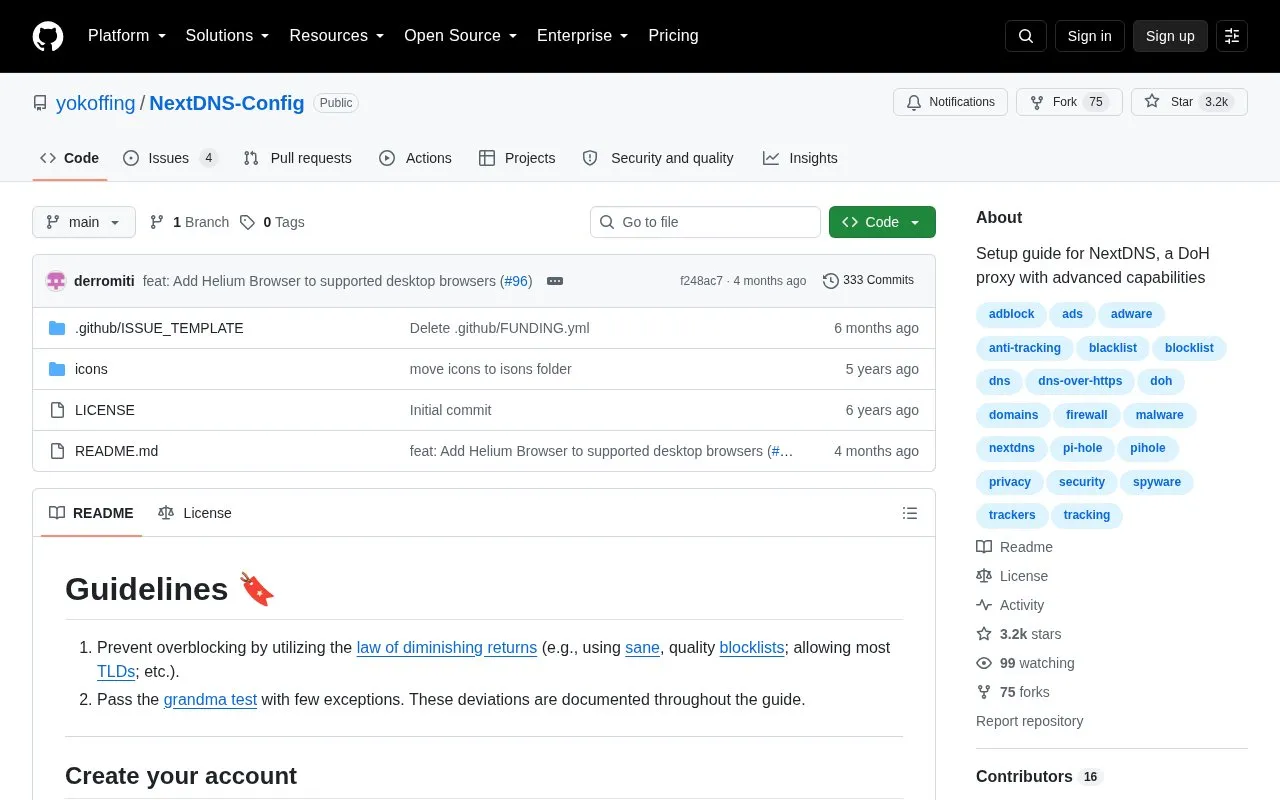This screenshot has height=800, width=1280.
Task: Click the icons folder icon
Action: tap(57, 369)
